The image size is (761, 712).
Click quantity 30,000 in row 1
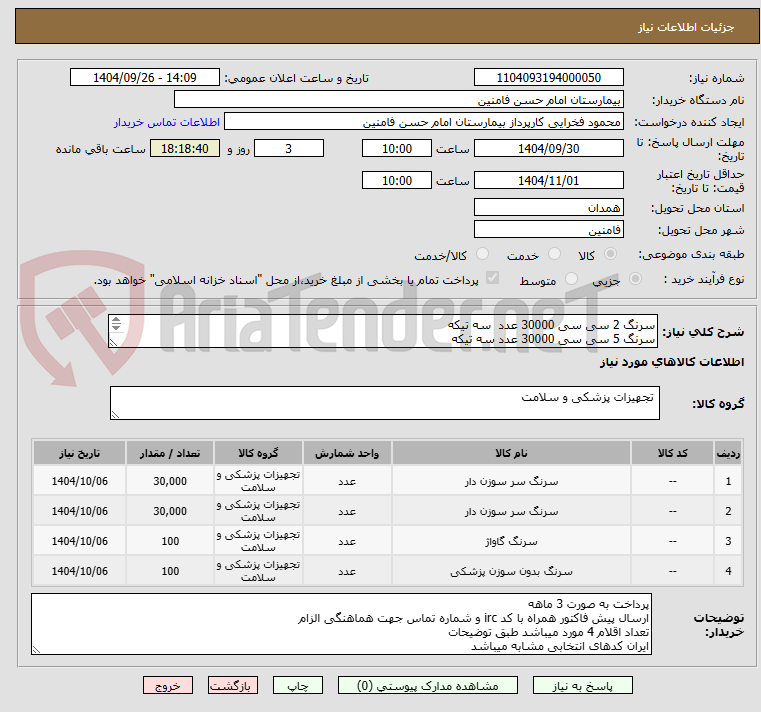pyautogui.click(x=170, y=481)
